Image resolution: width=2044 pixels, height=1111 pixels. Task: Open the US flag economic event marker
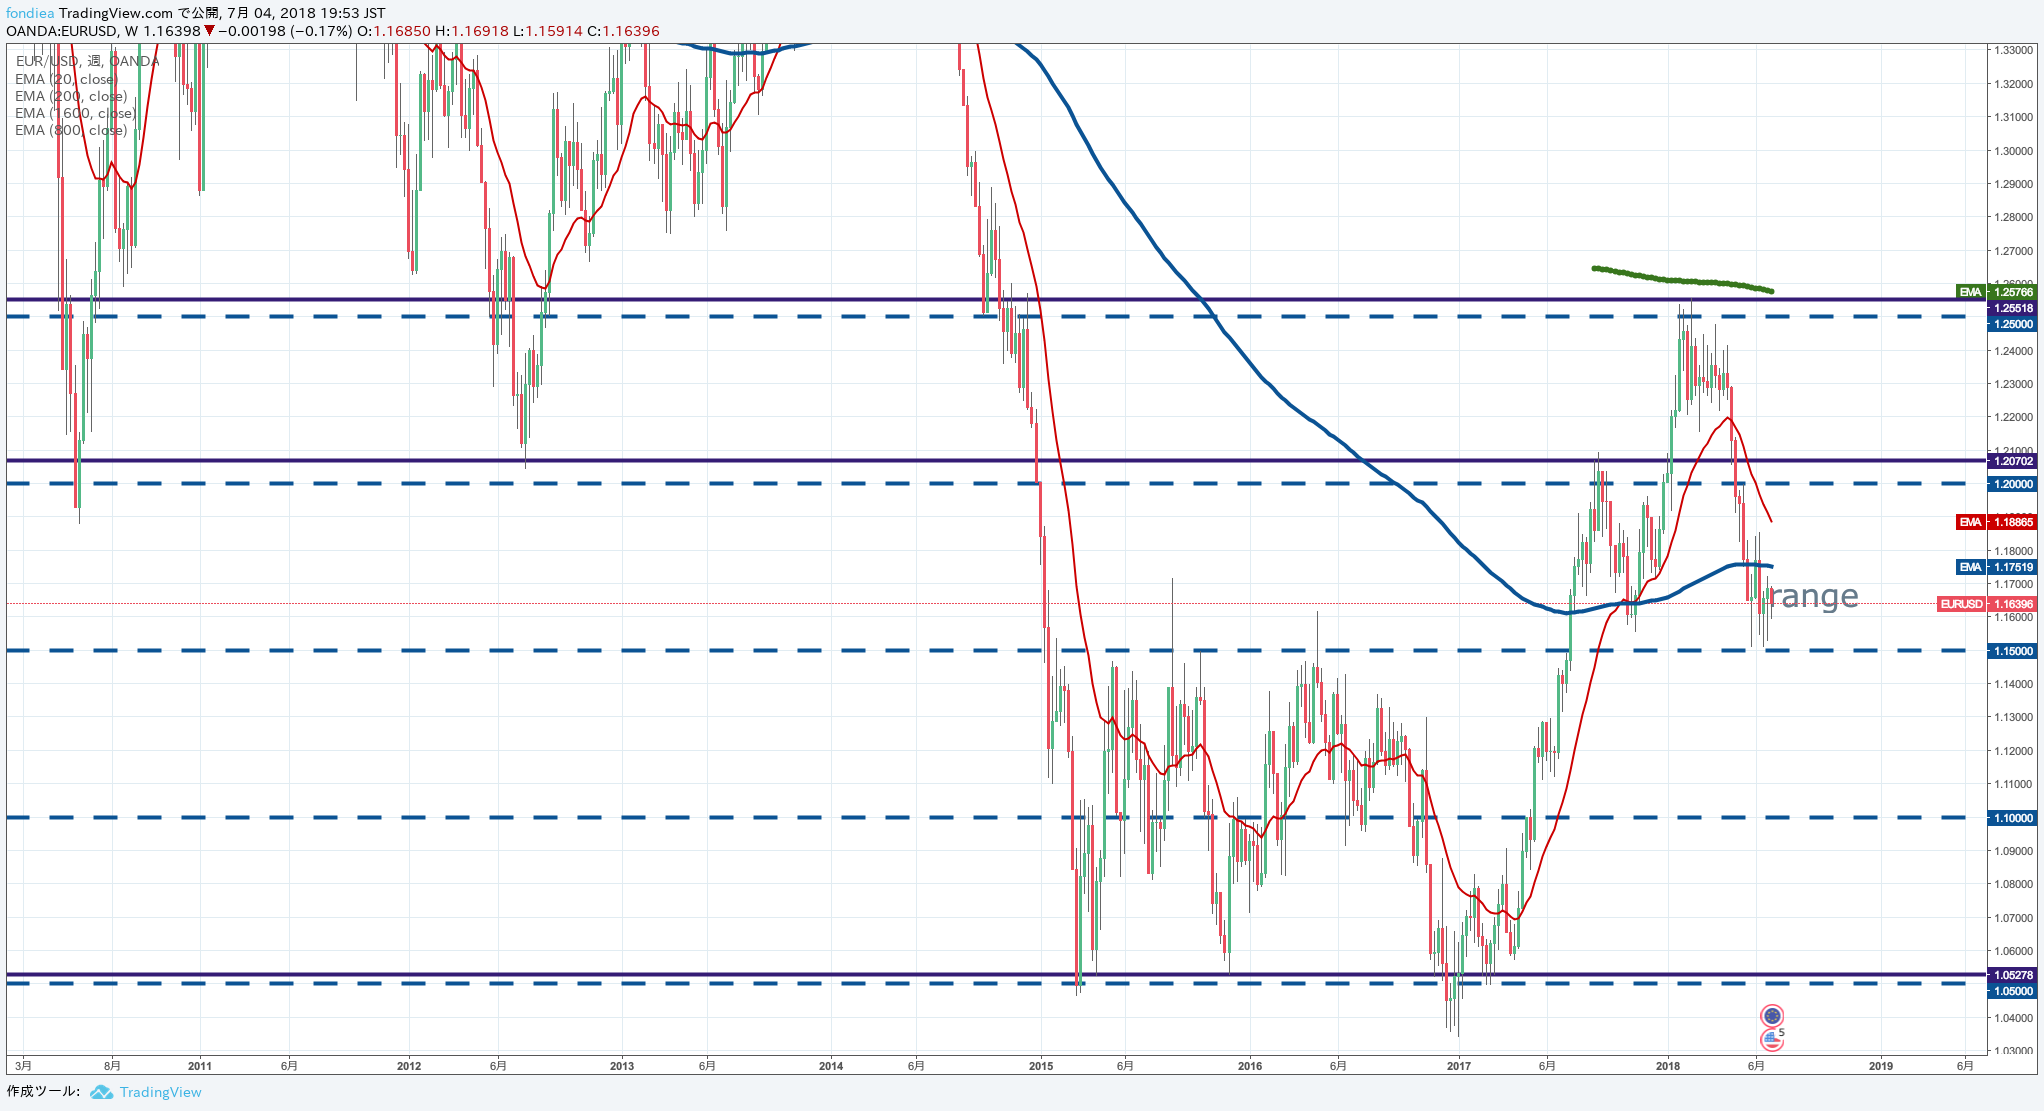1772,1040
